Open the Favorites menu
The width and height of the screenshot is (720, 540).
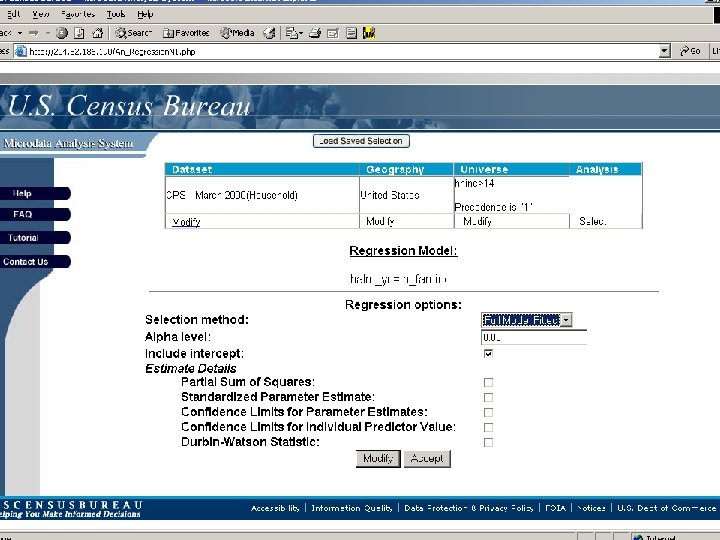tap(78, 14)
